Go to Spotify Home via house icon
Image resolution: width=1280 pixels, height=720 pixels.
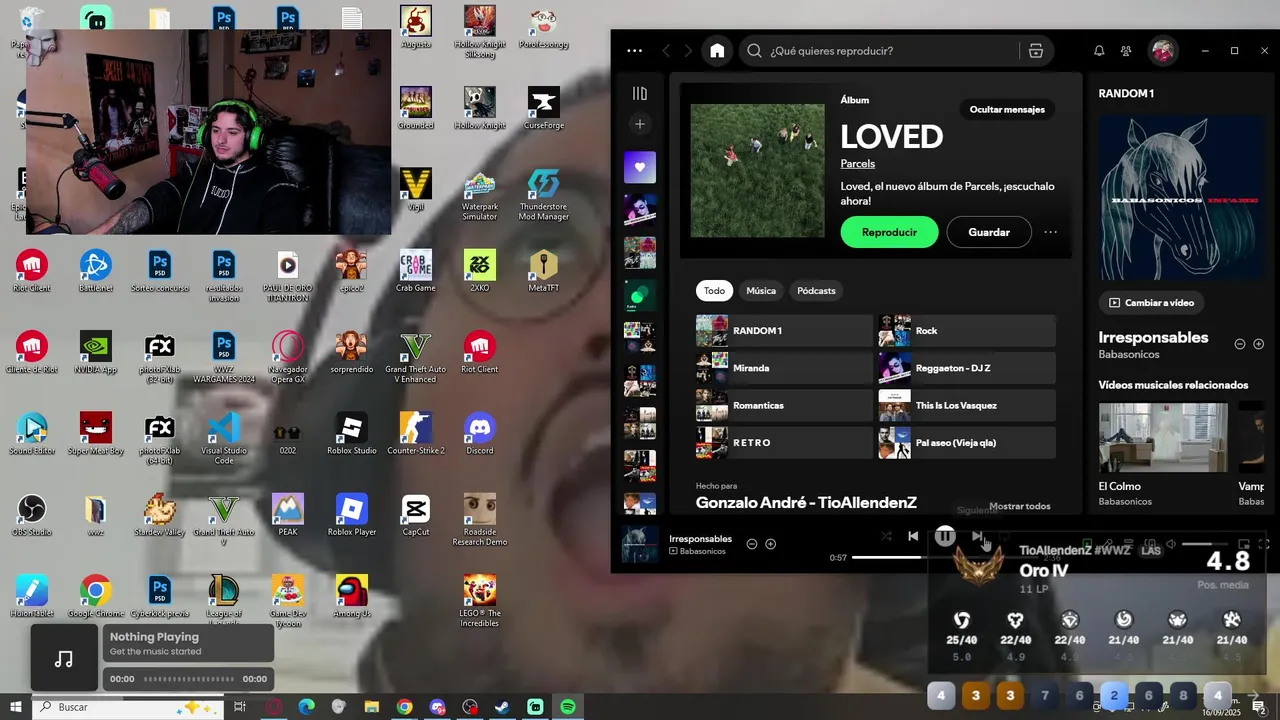click(x=717, y=51)
